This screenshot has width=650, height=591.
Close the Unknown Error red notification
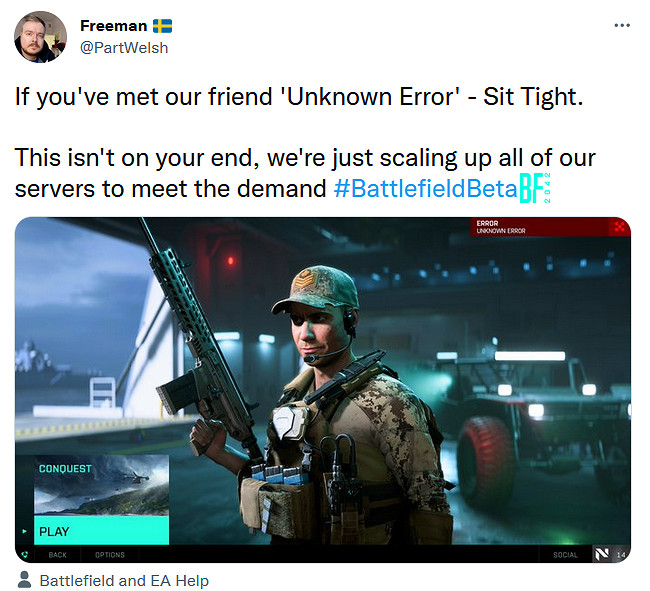(x=619, y=226)
